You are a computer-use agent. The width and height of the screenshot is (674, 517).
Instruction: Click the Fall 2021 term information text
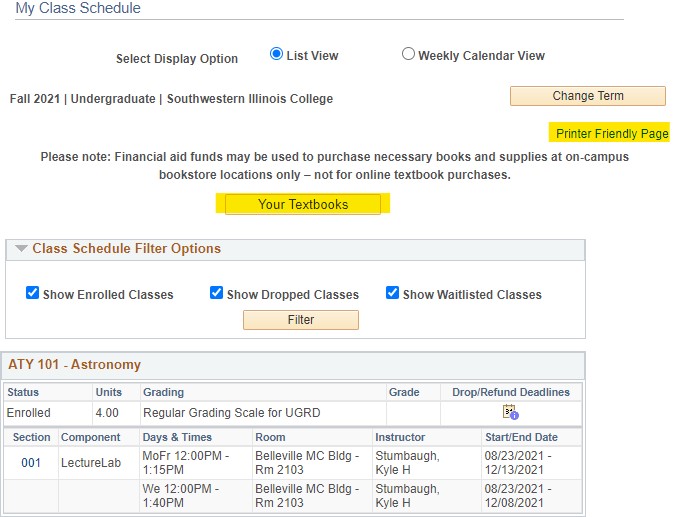coord(171,99)
